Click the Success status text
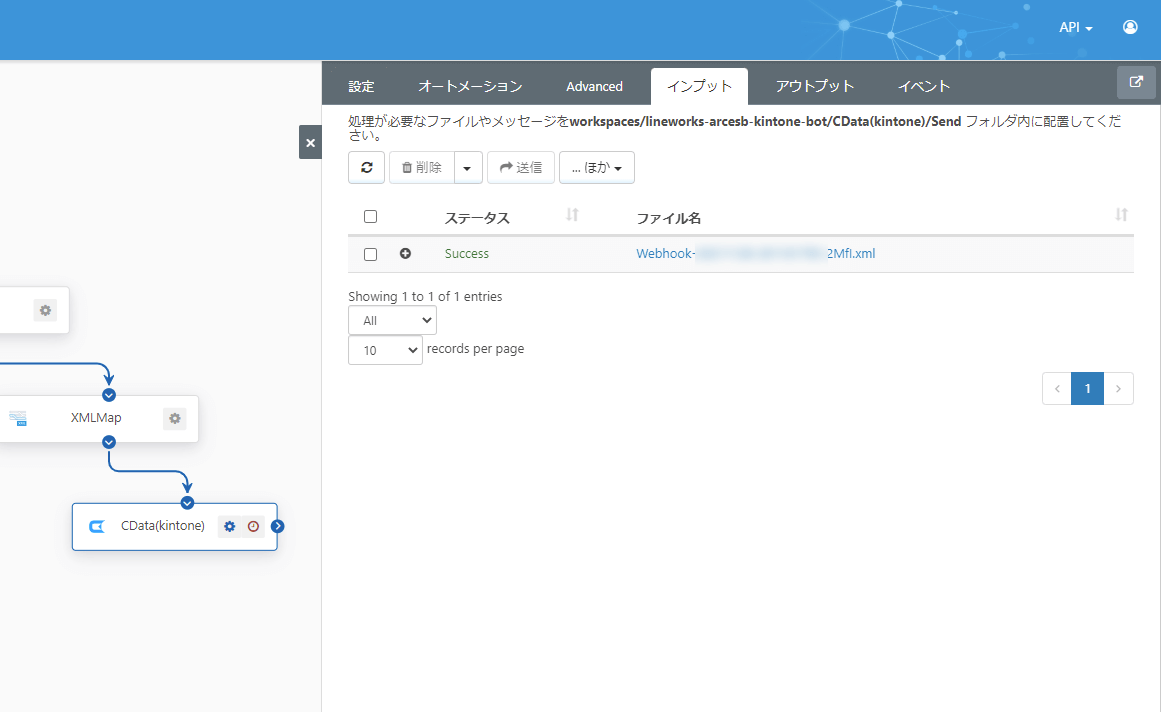The image size is (1161, 712). (466, 253)
